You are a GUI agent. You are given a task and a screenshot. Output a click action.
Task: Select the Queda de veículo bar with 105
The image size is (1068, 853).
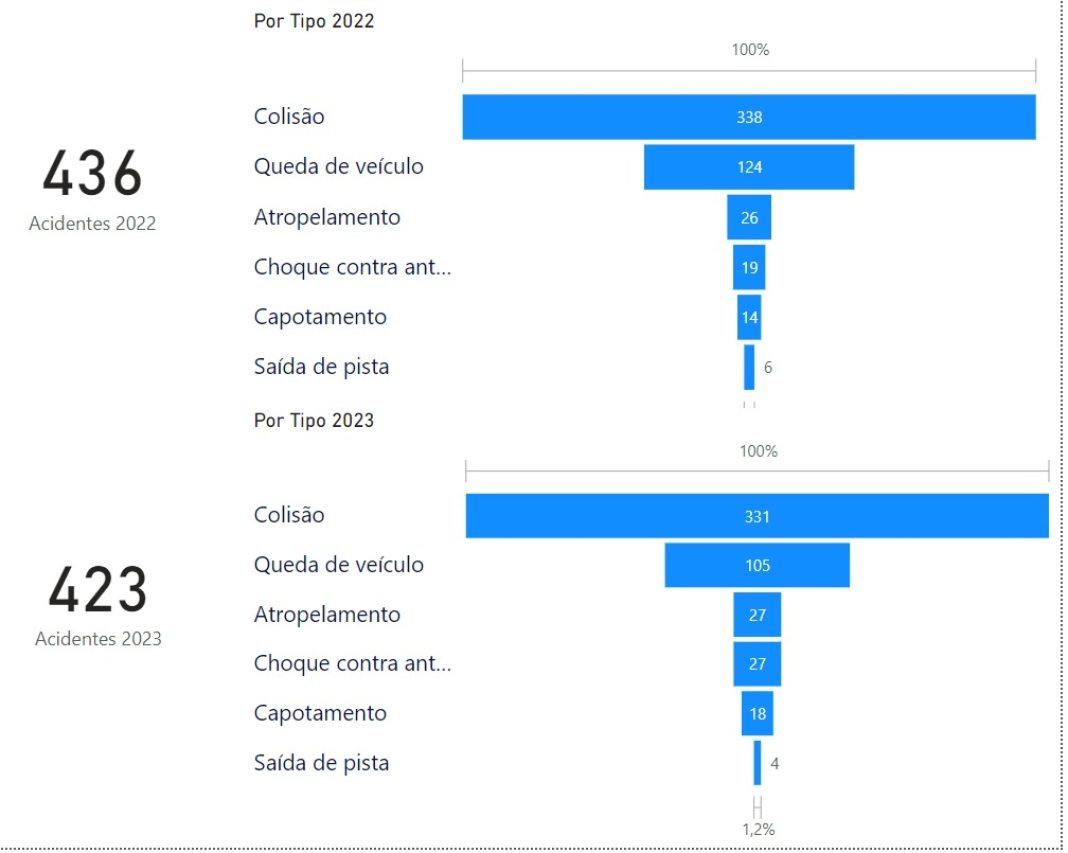[x=756, y=565]
